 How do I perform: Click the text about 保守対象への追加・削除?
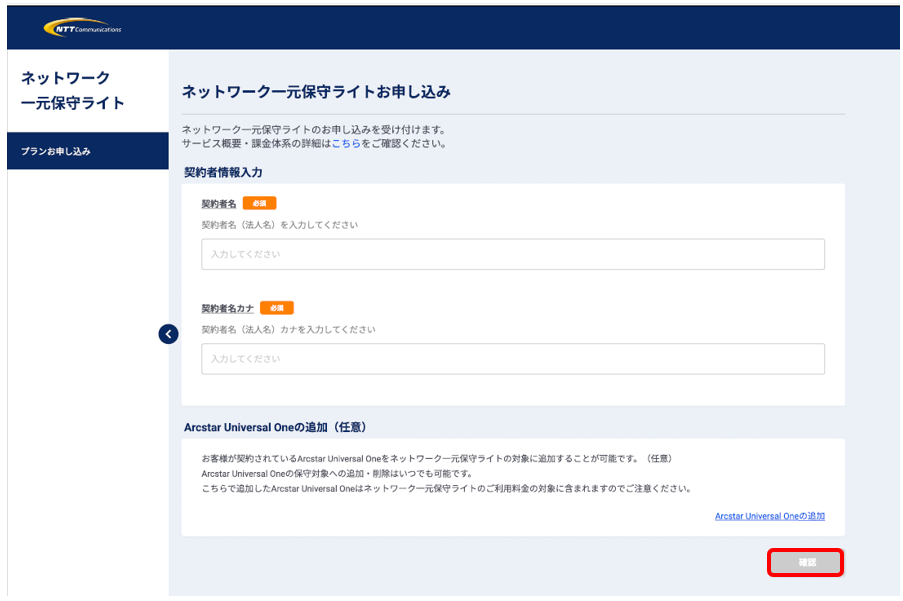[x=337, y=474]
